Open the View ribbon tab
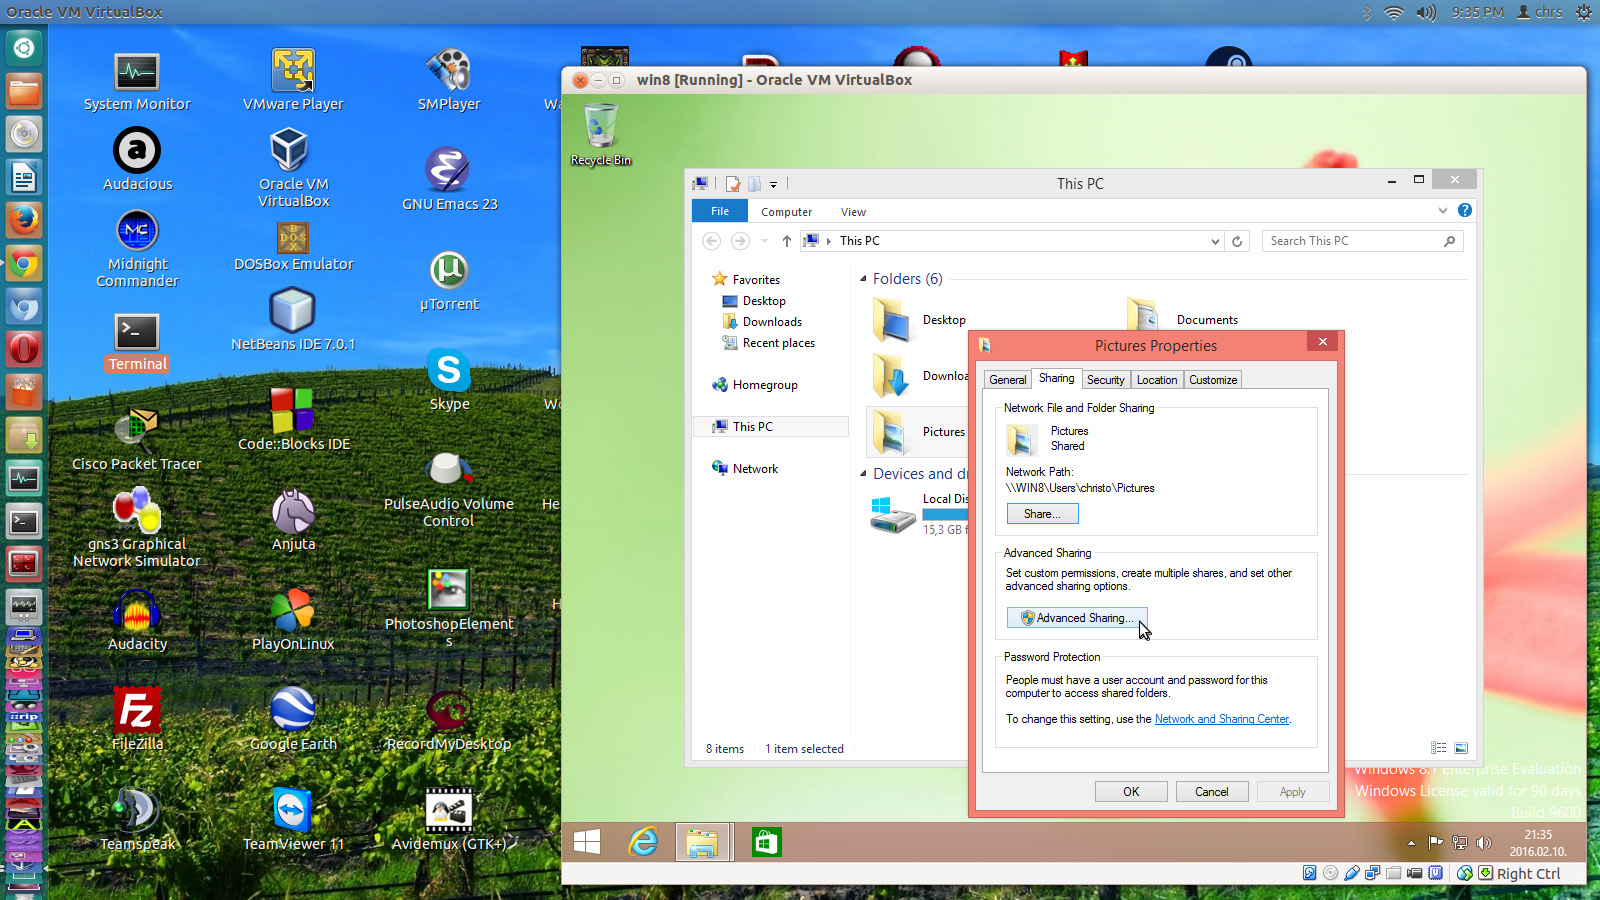 tap(853, 212)
